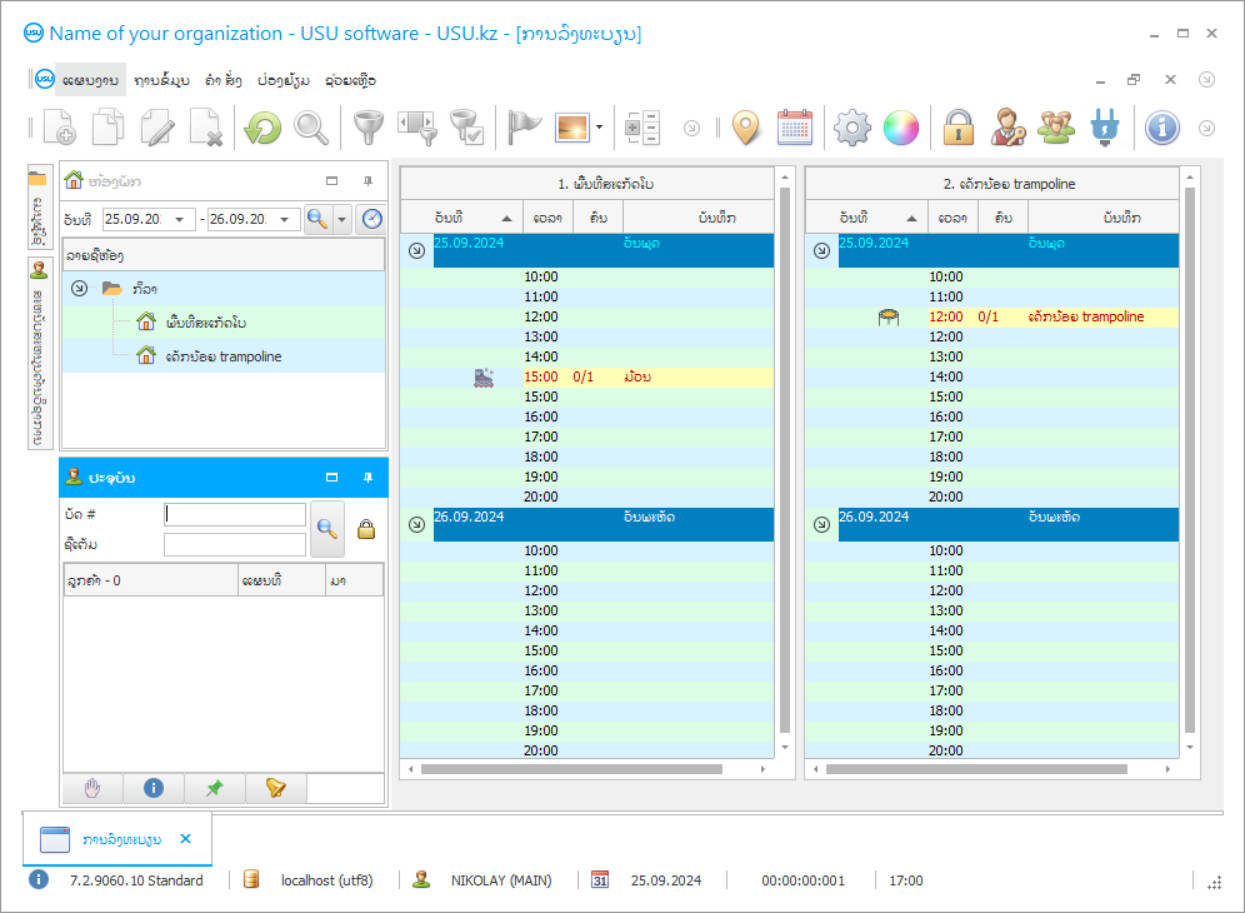Open the map location pin icon
This screenshot has height=913, width=1245.
pos(746,128)
